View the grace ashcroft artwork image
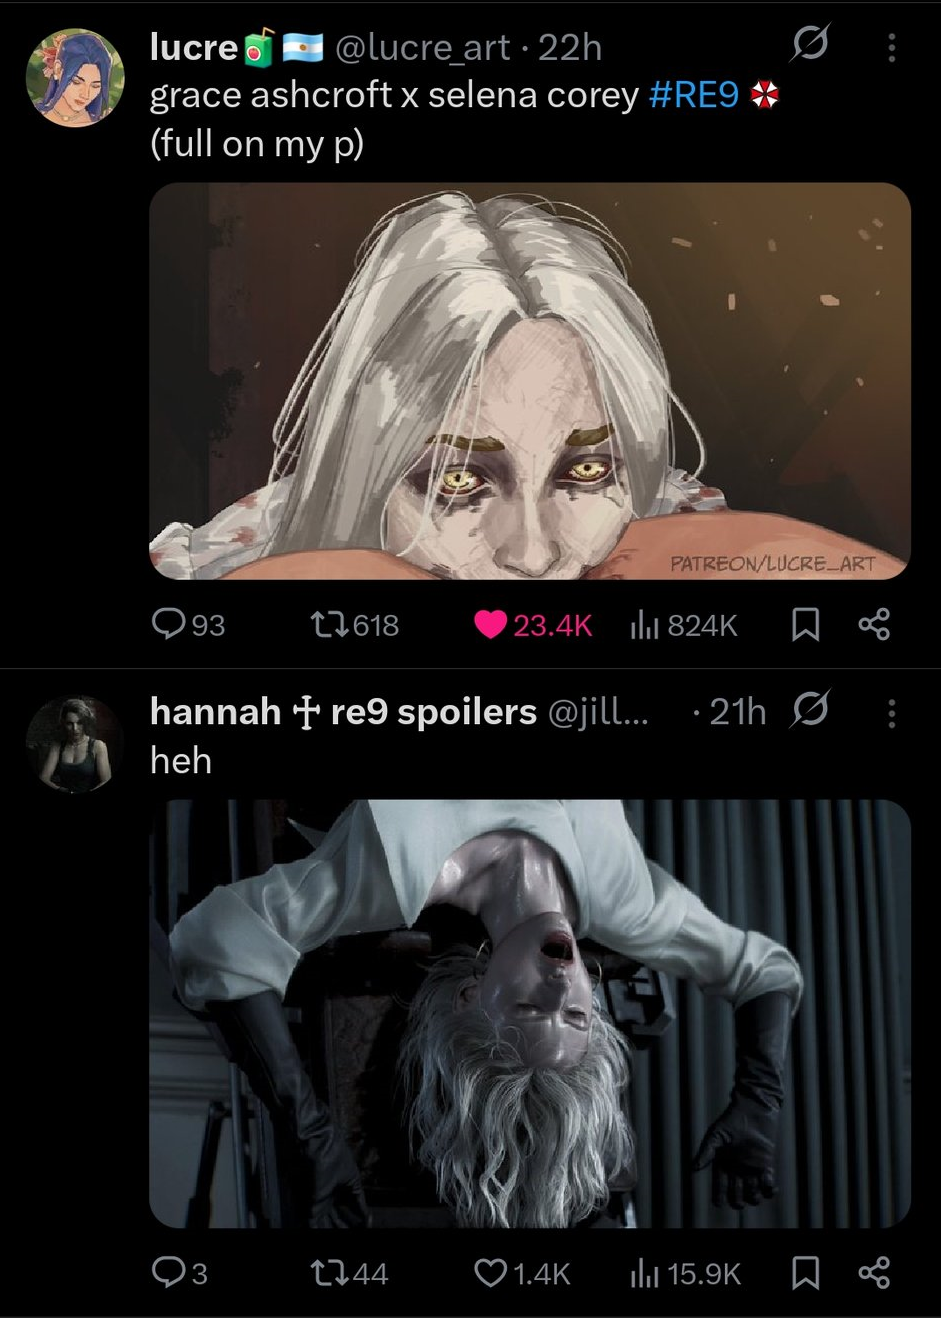The height and width of the screenshot is (1318, 941). coord(530,381)
